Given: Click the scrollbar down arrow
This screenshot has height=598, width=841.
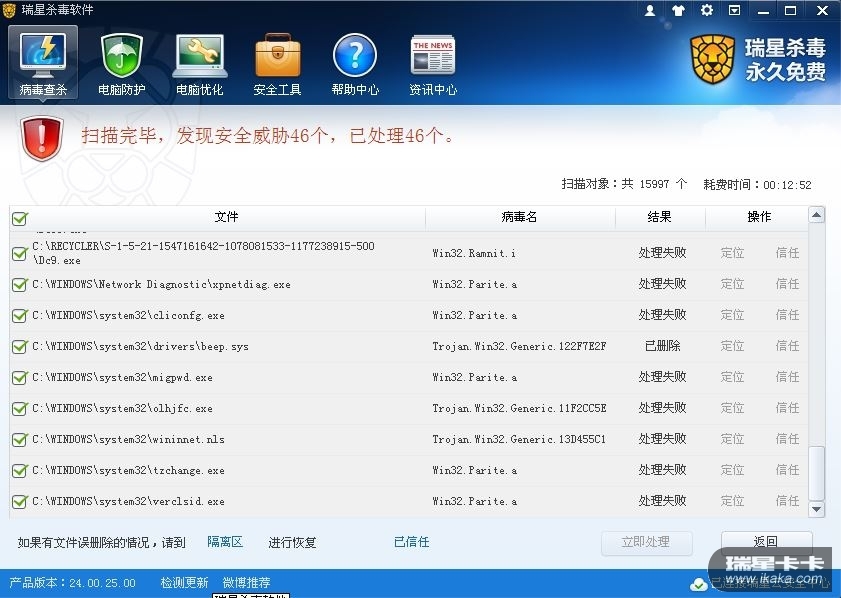Looking at the screenshot, I should 816,509.
